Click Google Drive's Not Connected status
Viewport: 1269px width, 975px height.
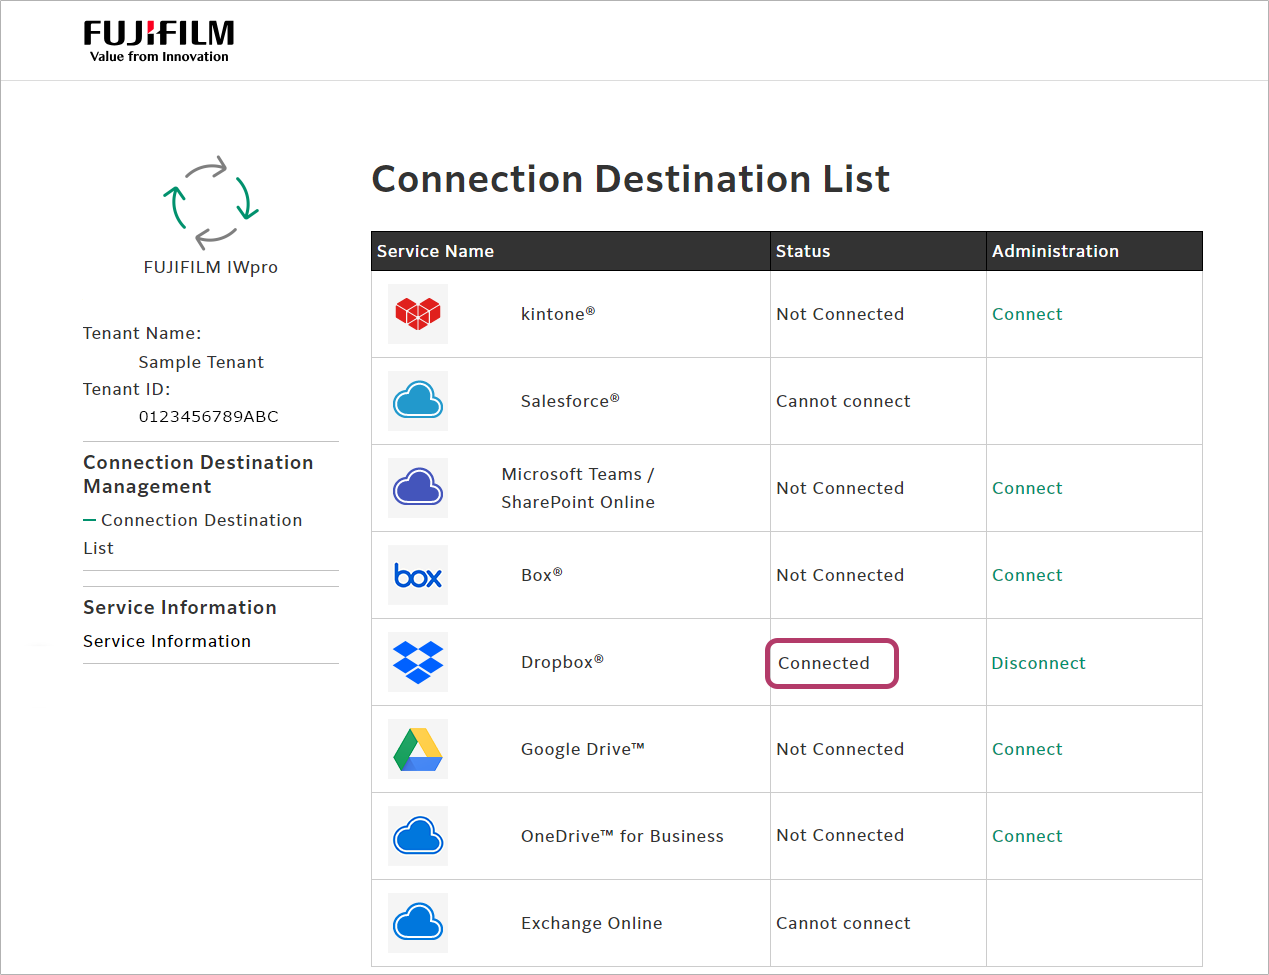(840, 749)
